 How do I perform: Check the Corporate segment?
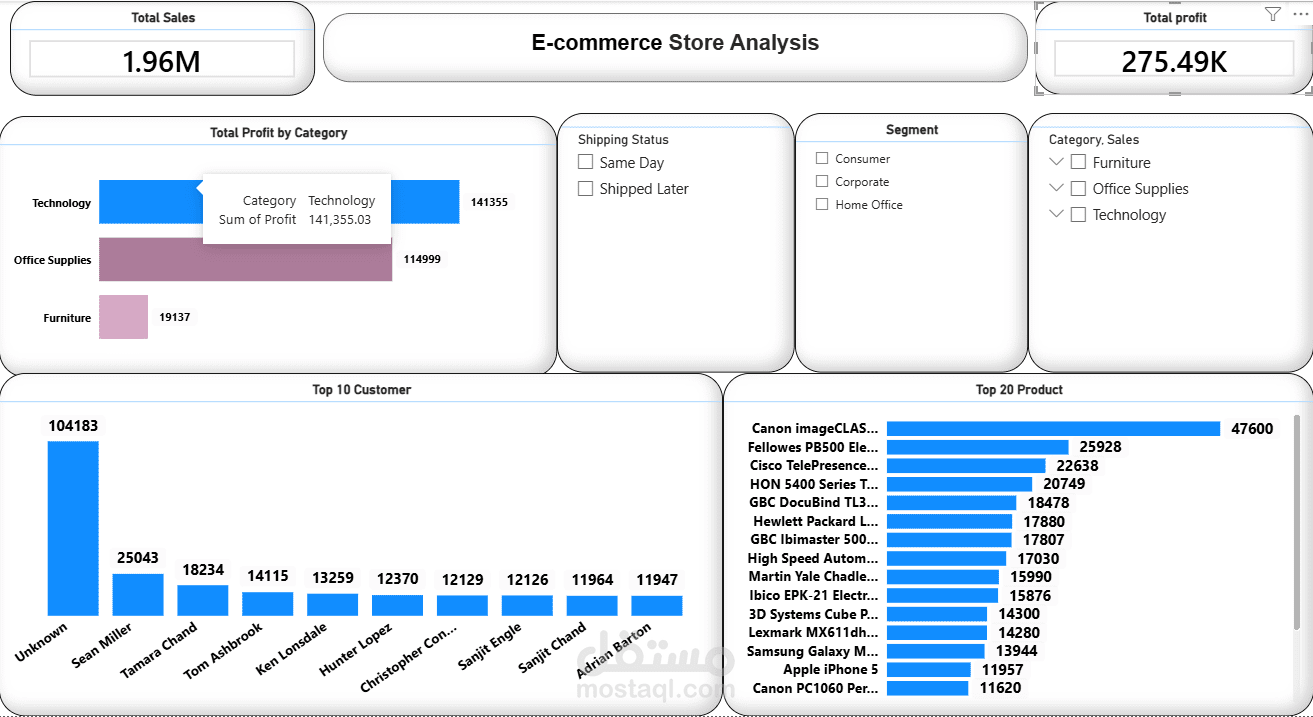(823, 181)
